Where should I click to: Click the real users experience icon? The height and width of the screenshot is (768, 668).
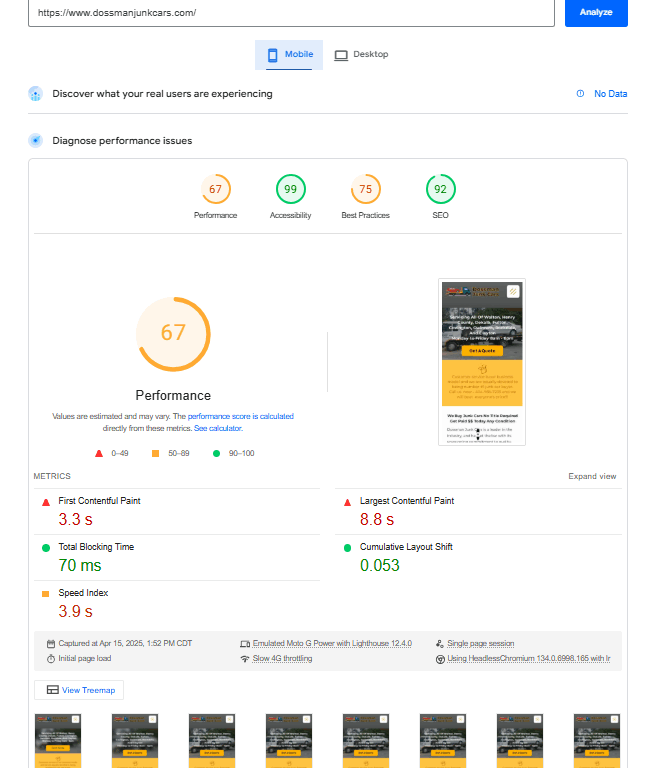click(36, 94)
